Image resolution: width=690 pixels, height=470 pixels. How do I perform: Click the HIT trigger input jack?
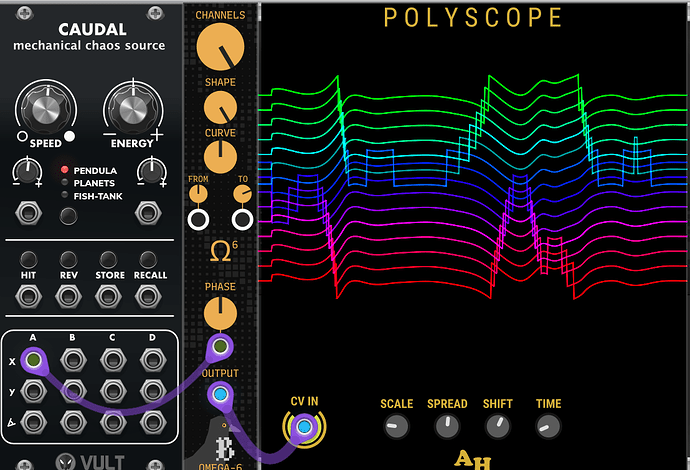point(29,296)
